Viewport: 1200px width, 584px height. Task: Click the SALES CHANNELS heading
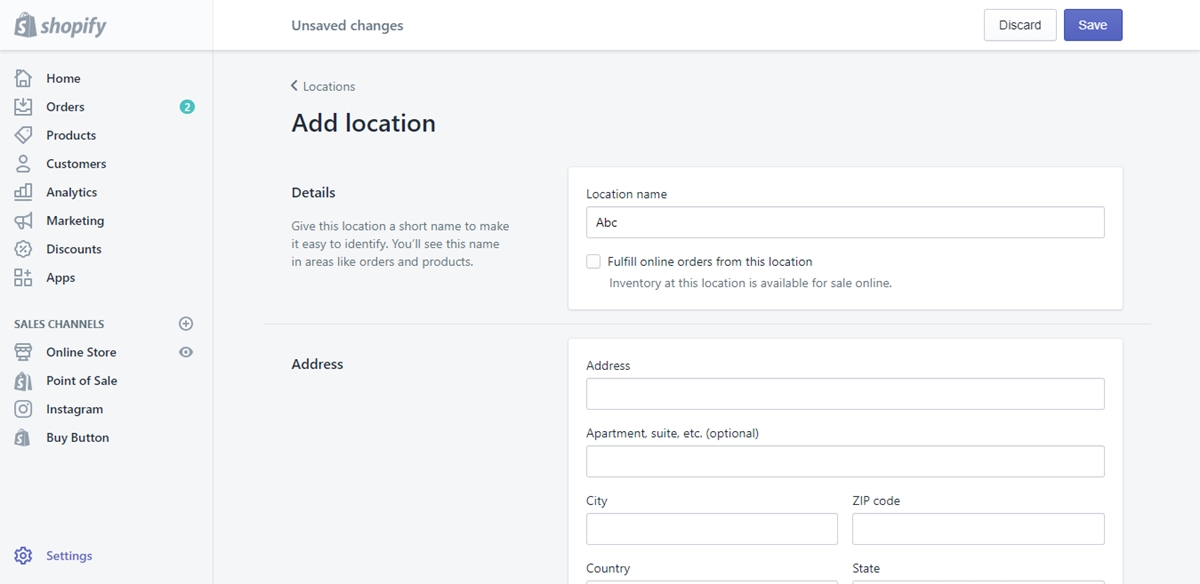(59, 324)
